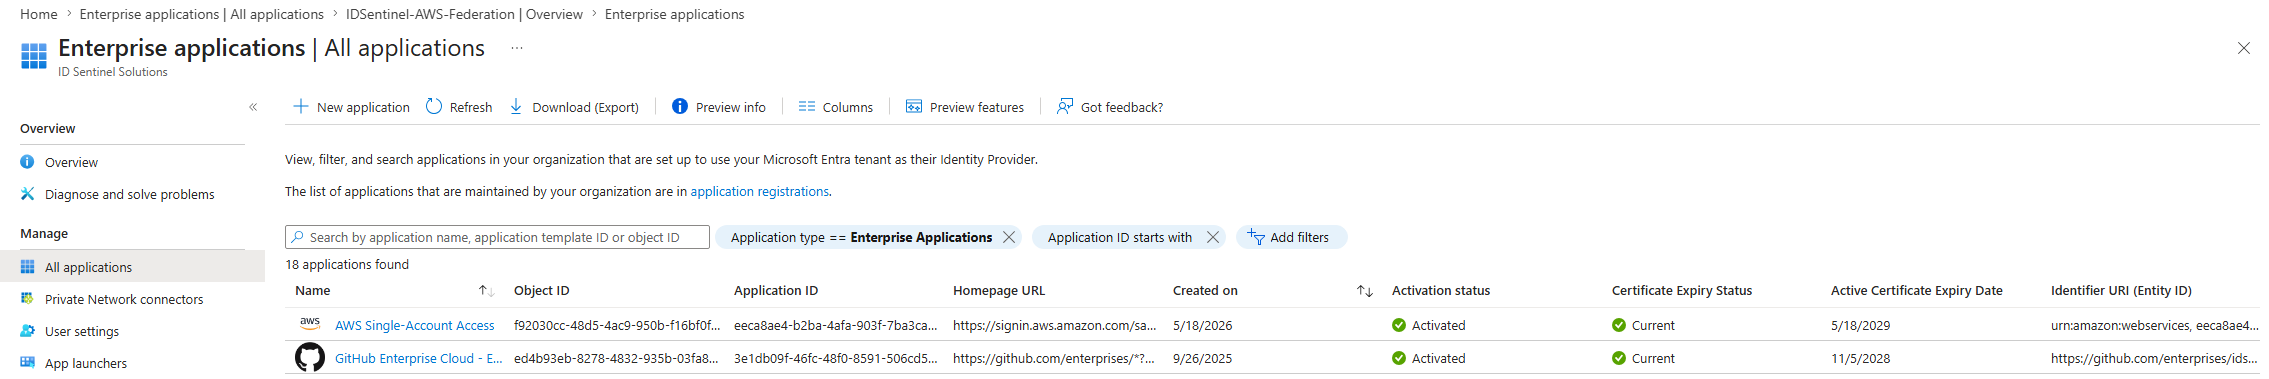Click the Active Certificate Expiry Date header
2269x379 pixels.
pyautogui.click(x=1917, y=291)
